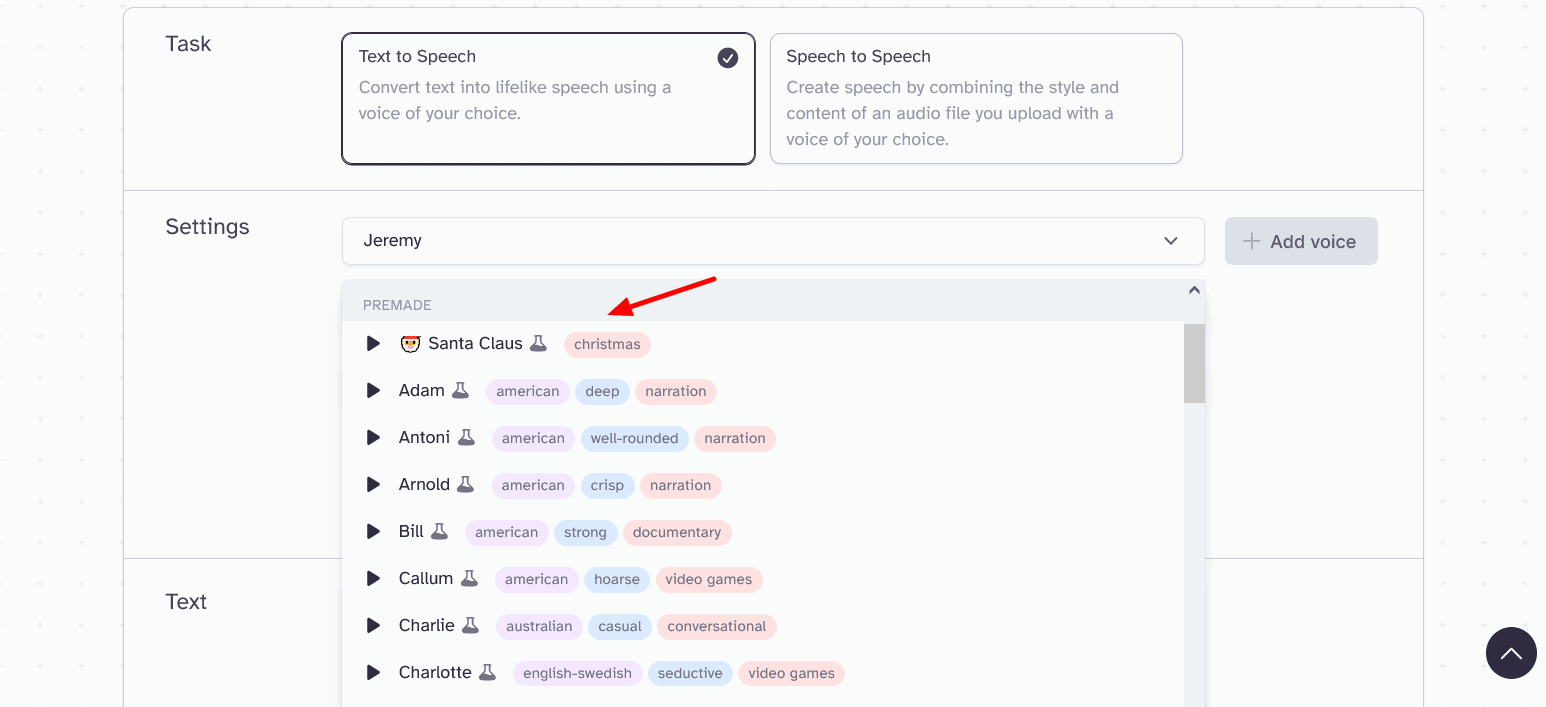This screenshot has height=707, width=1546.
Task: Preview the Antoni voice
Action: (x=373, y=438)
